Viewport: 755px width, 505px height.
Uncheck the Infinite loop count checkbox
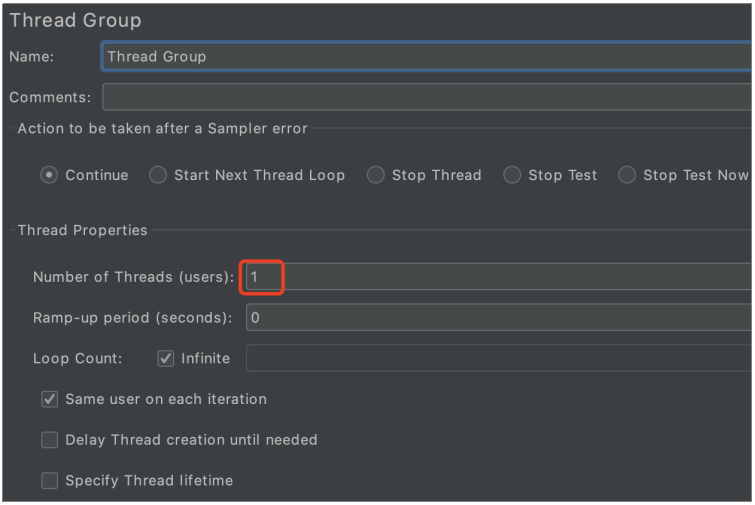[x=166, y=358]
